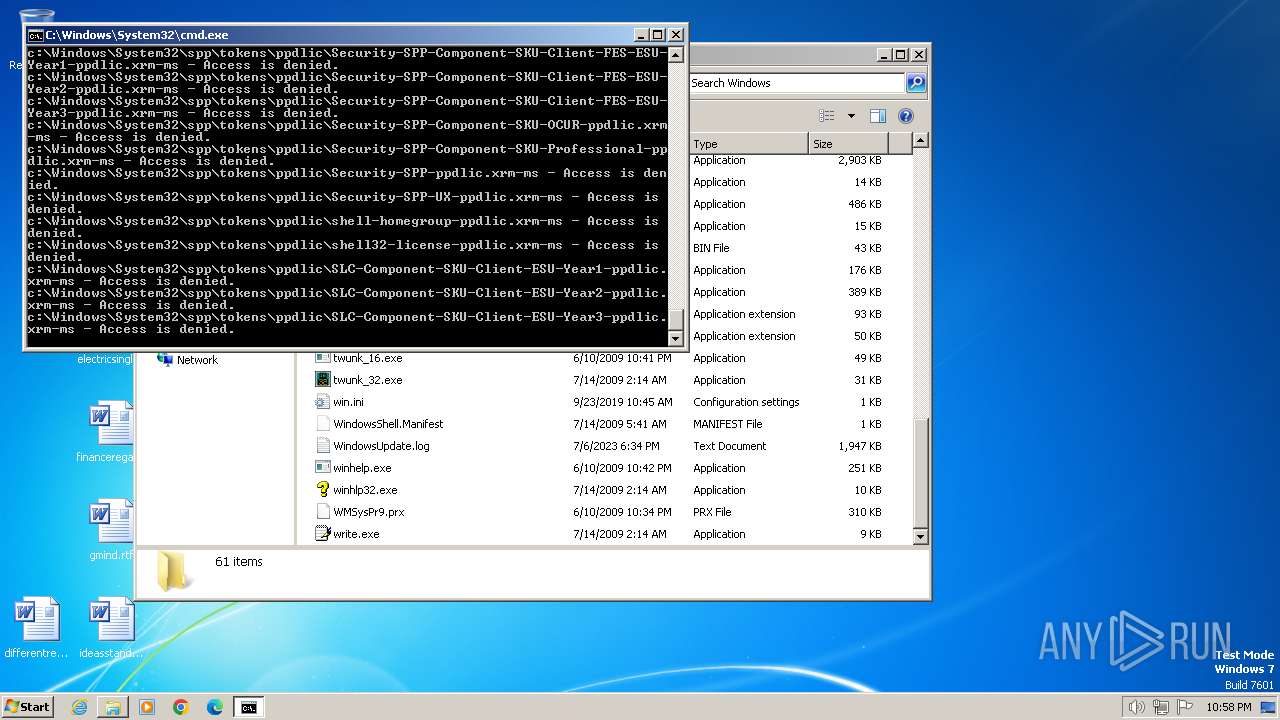Image resolution: width=1280 pixels, height=720 pixels.
Task: Toggle the preview pane icon
Action: (x=877, y=116)
